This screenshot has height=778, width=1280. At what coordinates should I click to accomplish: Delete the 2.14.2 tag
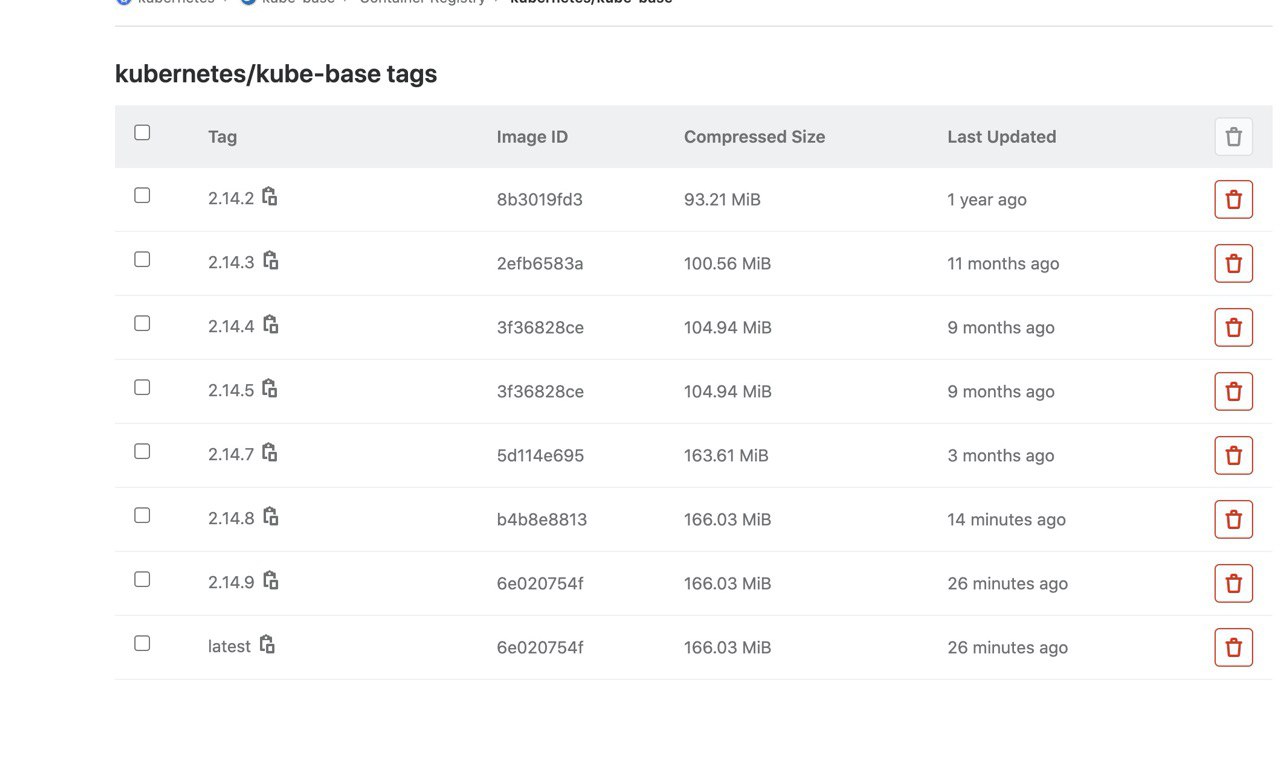point(1233,199)
